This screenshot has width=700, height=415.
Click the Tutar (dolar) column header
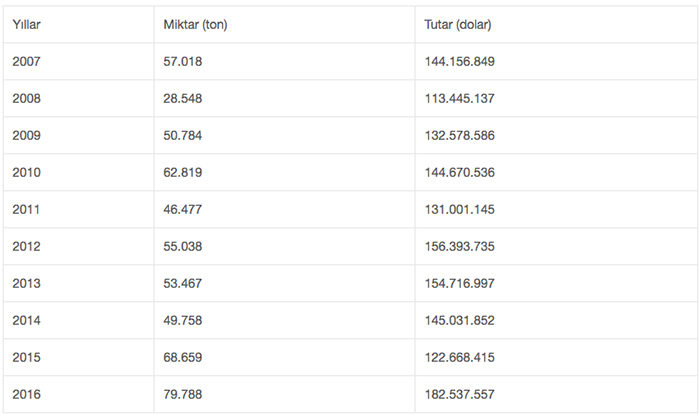(x=458, y=25)
